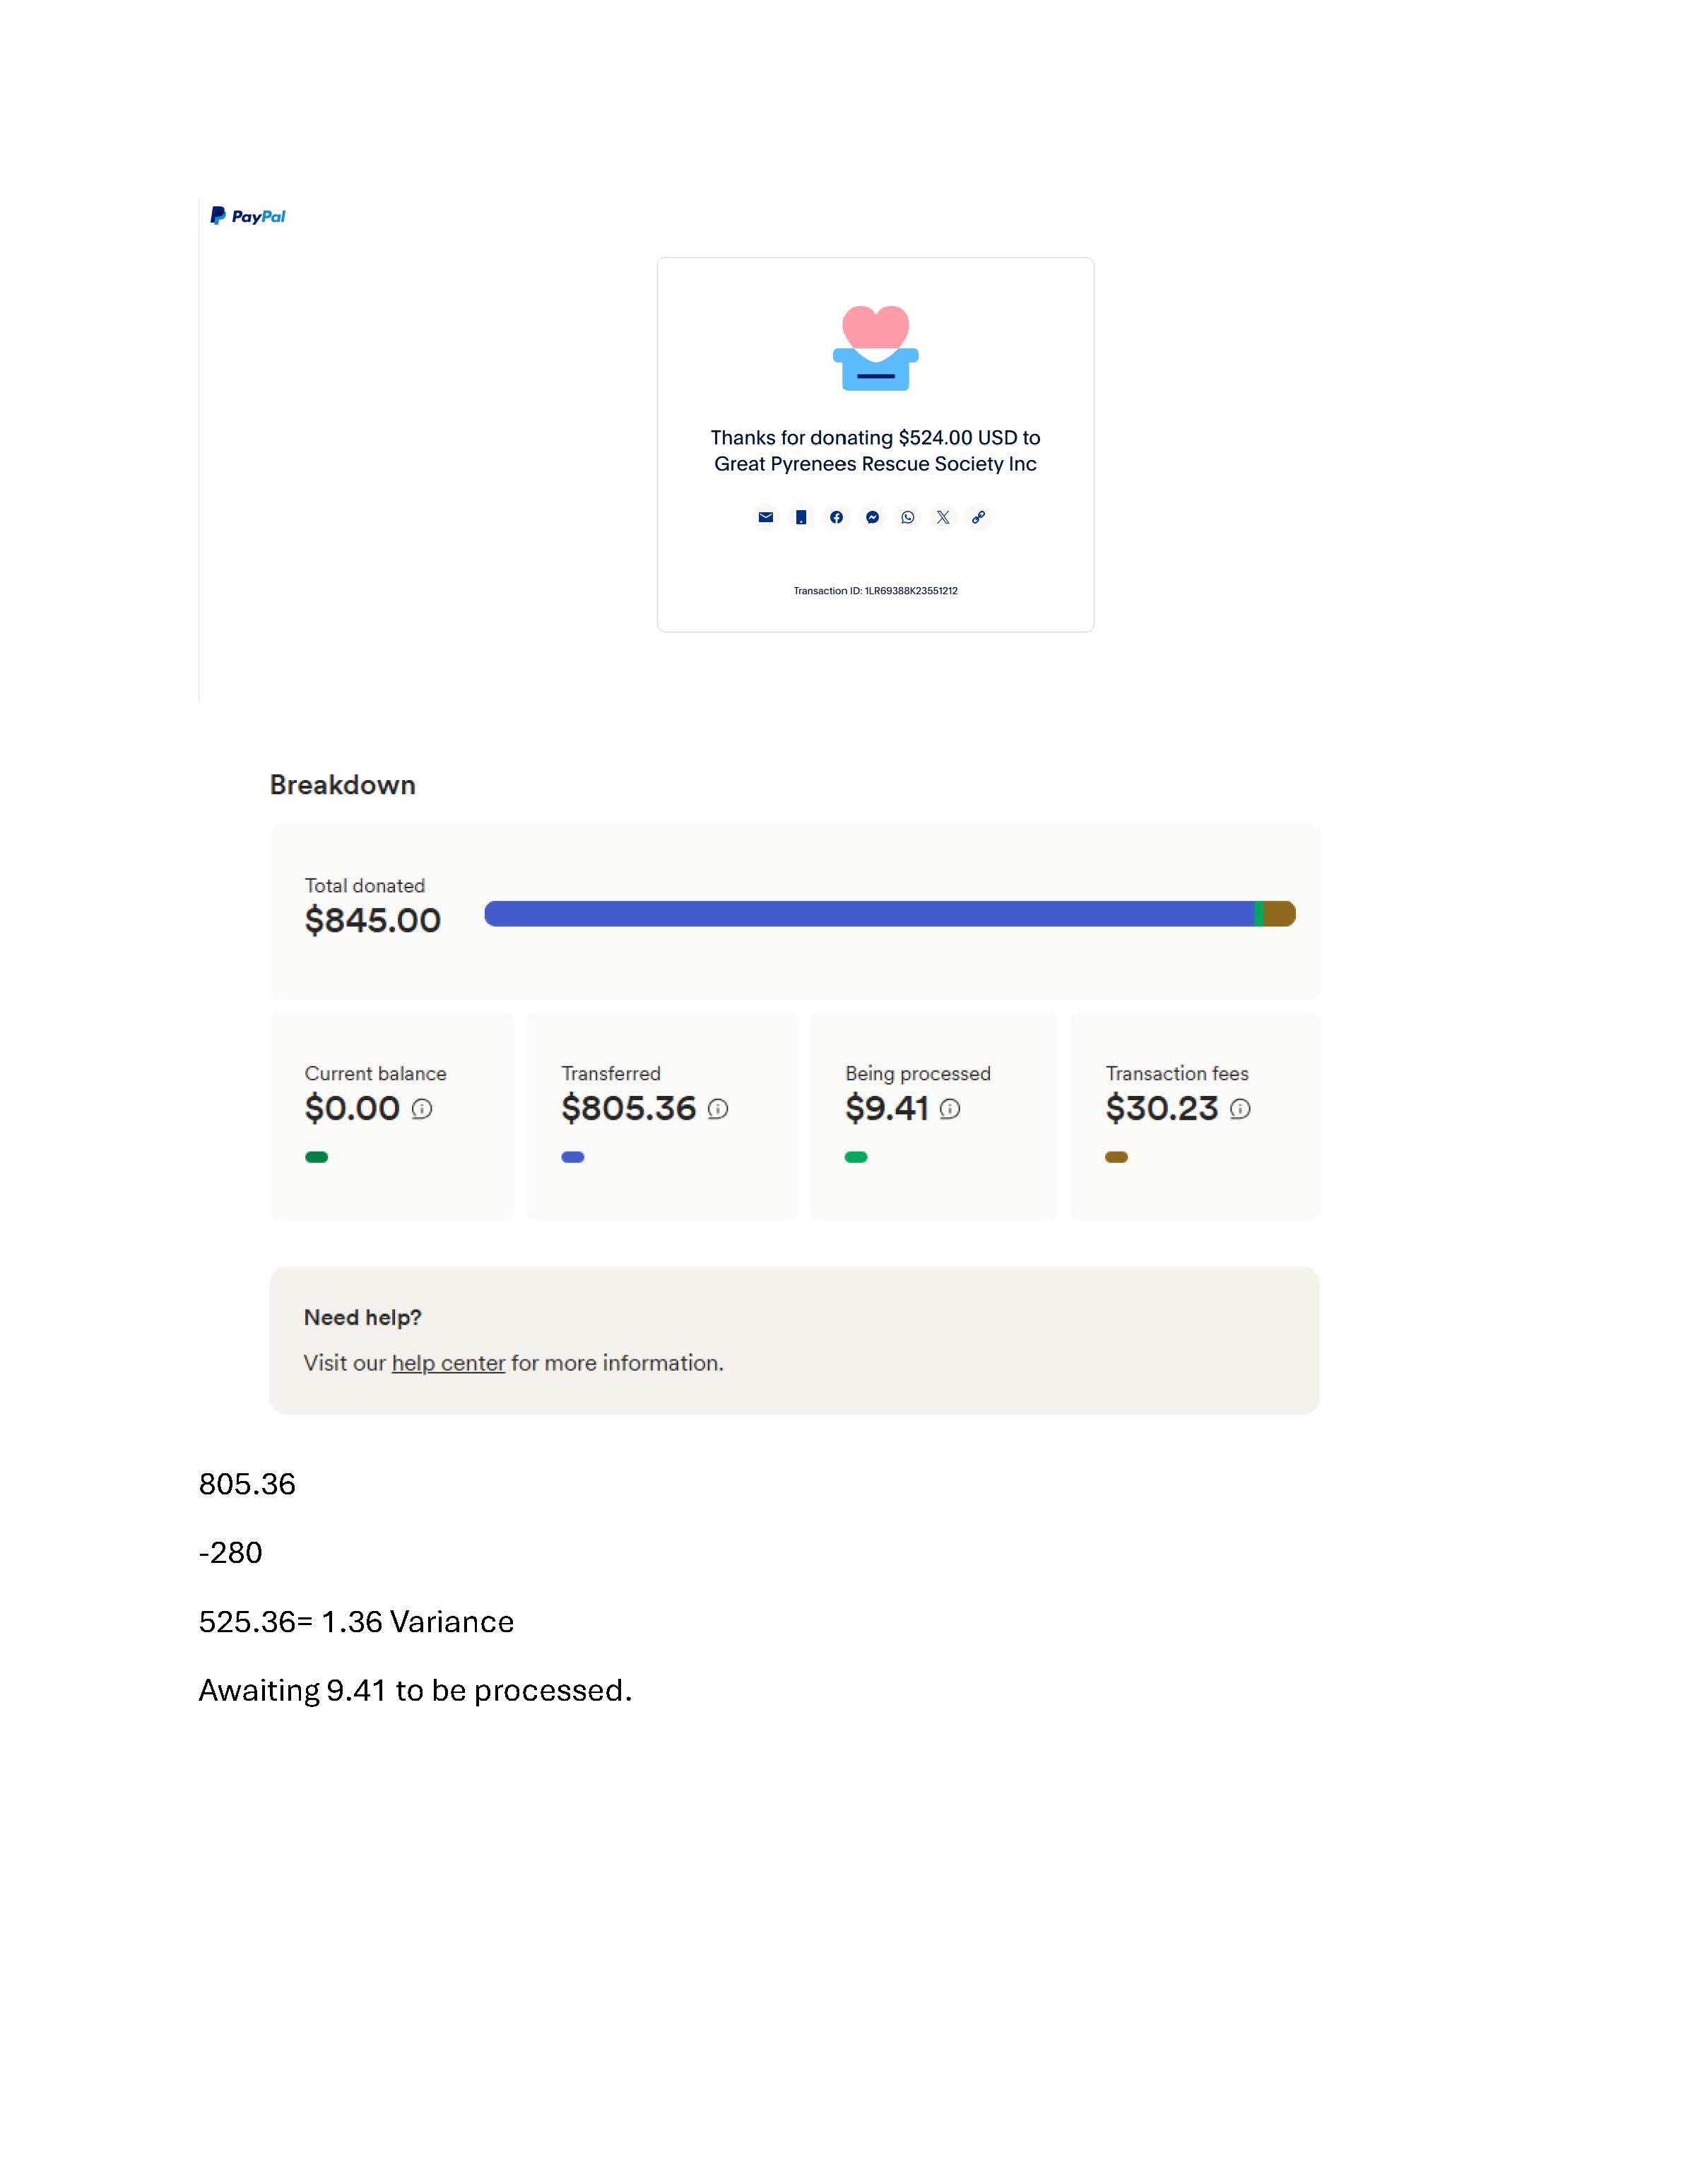Open the help center link
Viewport: 1688px width, 2184px height.
tap(448, 1363)
